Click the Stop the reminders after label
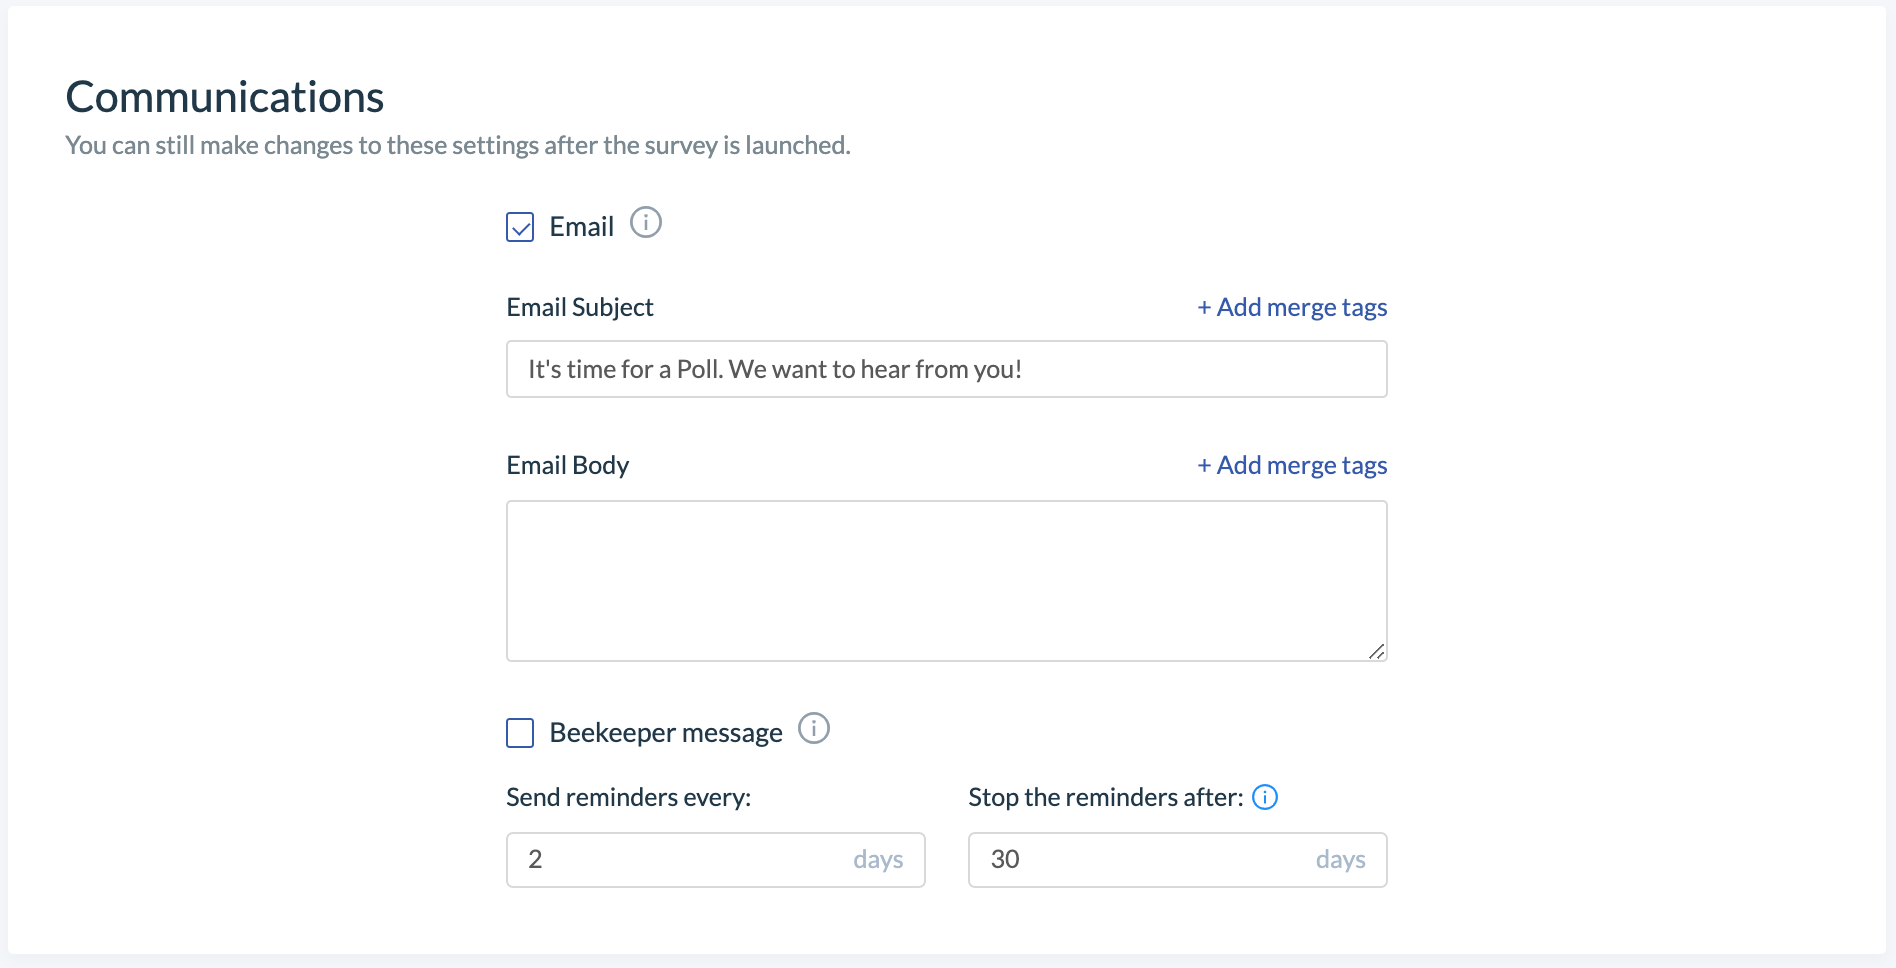1896x968 pixels. coord(1106,797)
